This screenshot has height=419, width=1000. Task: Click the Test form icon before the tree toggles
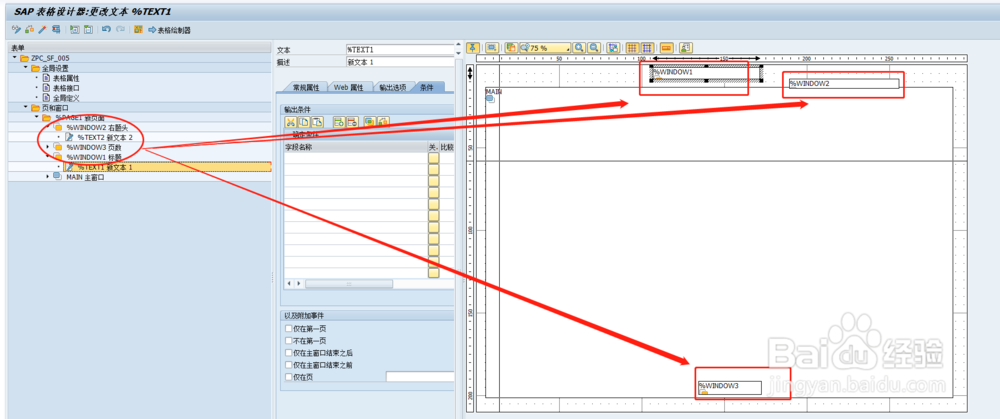[56, 29]
